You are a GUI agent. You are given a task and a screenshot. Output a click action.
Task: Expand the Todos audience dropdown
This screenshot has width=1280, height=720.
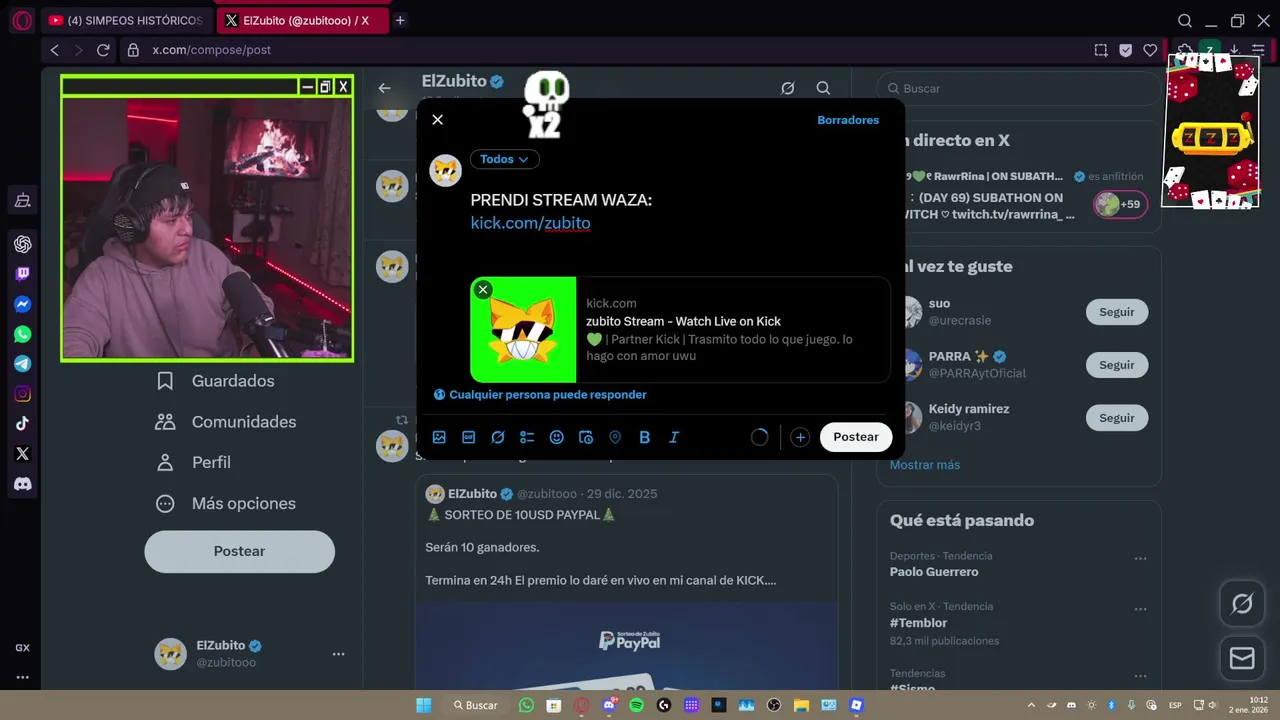[x=504, y=159]
